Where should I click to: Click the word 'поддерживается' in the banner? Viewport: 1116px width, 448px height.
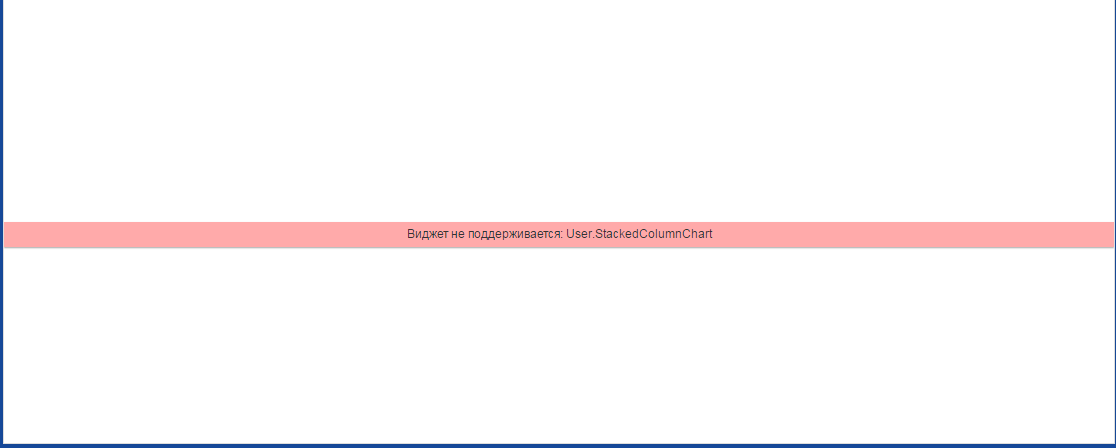point(515,234)
